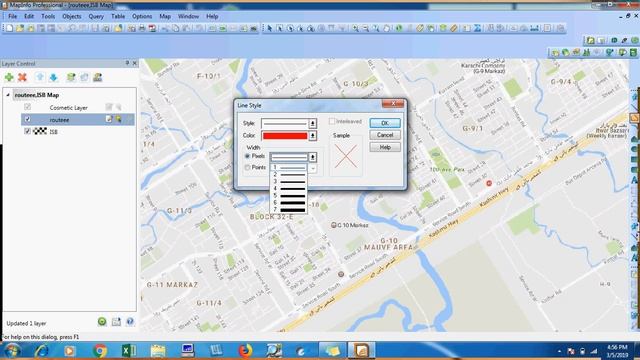The image size is (640, 360).
Task: Choose line width 7 from the list
Action: (x=289, y=209)
